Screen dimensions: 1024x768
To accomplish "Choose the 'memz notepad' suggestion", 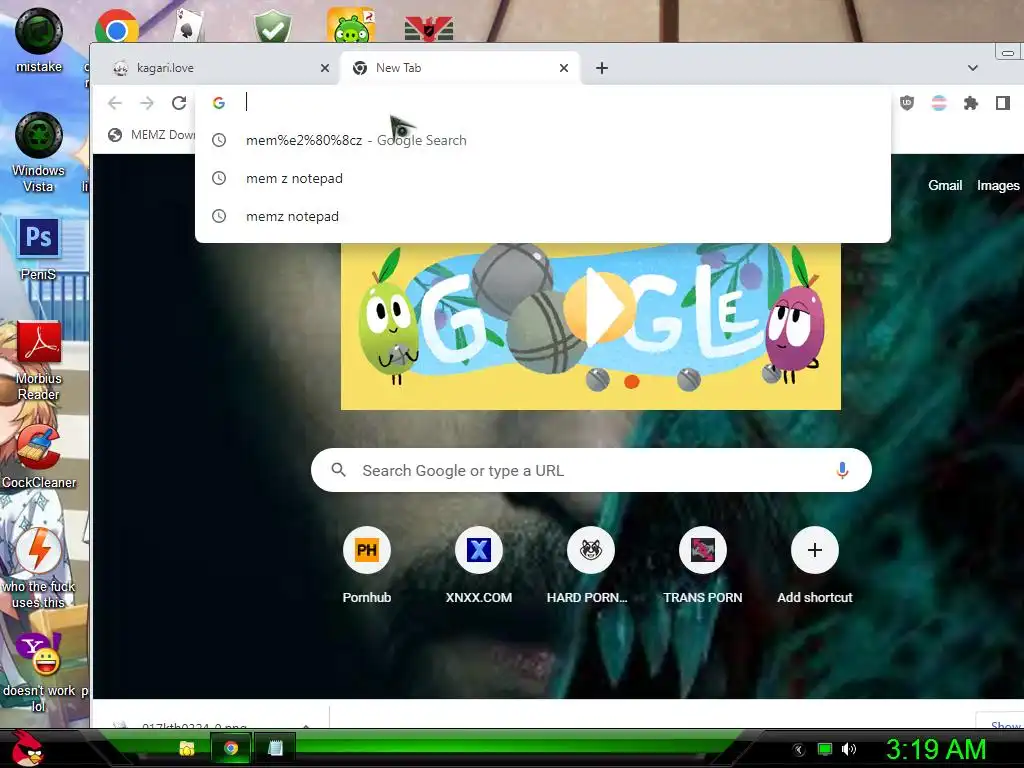I will [543, 216].
